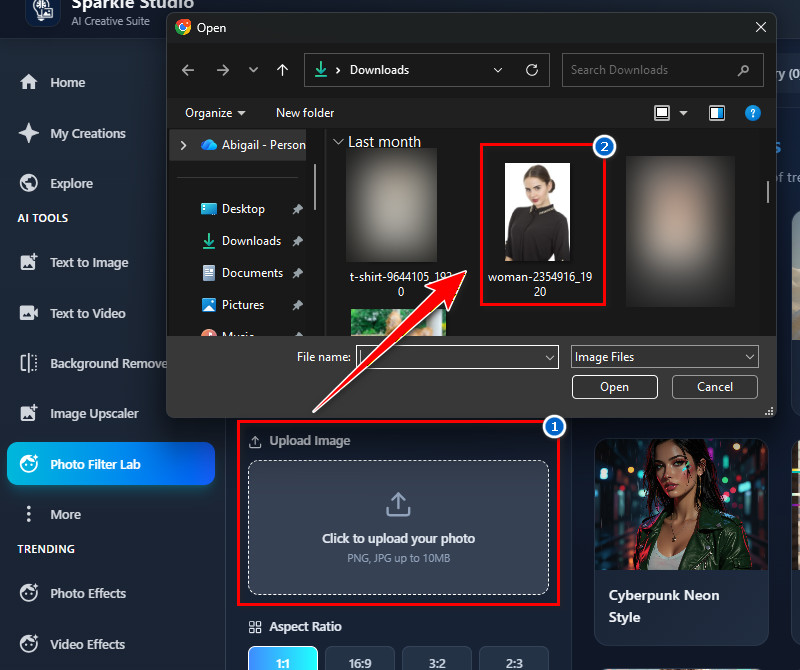The height and width of the screenshot is (670, 800).
Task: Close the Open dialog window
Action: (761, 27)
